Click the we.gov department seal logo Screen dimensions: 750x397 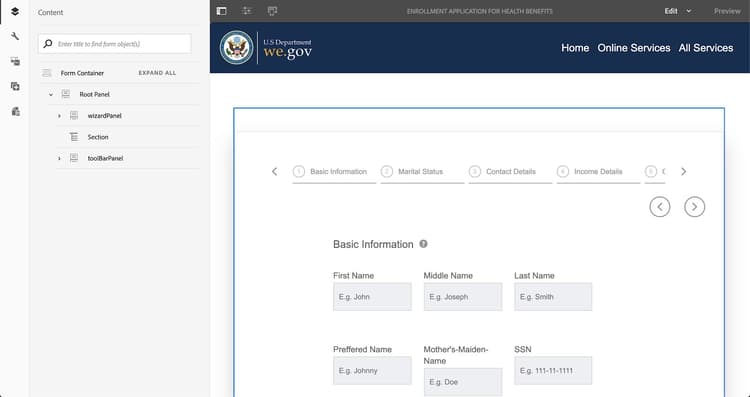pos(236,48)
